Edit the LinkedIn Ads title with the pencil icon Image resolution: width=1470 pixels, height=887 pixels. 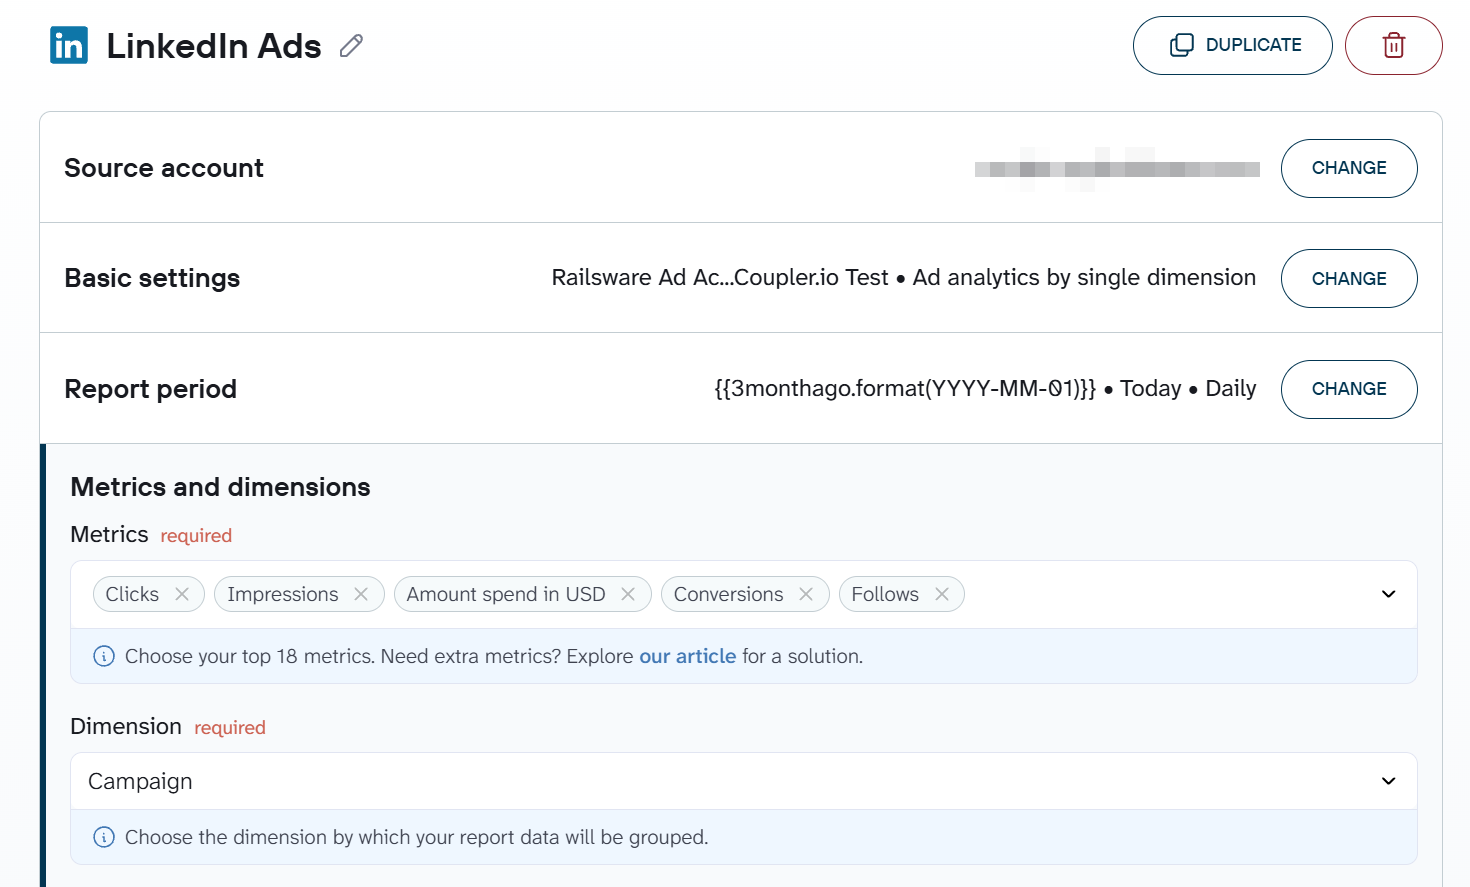point(351,46)
